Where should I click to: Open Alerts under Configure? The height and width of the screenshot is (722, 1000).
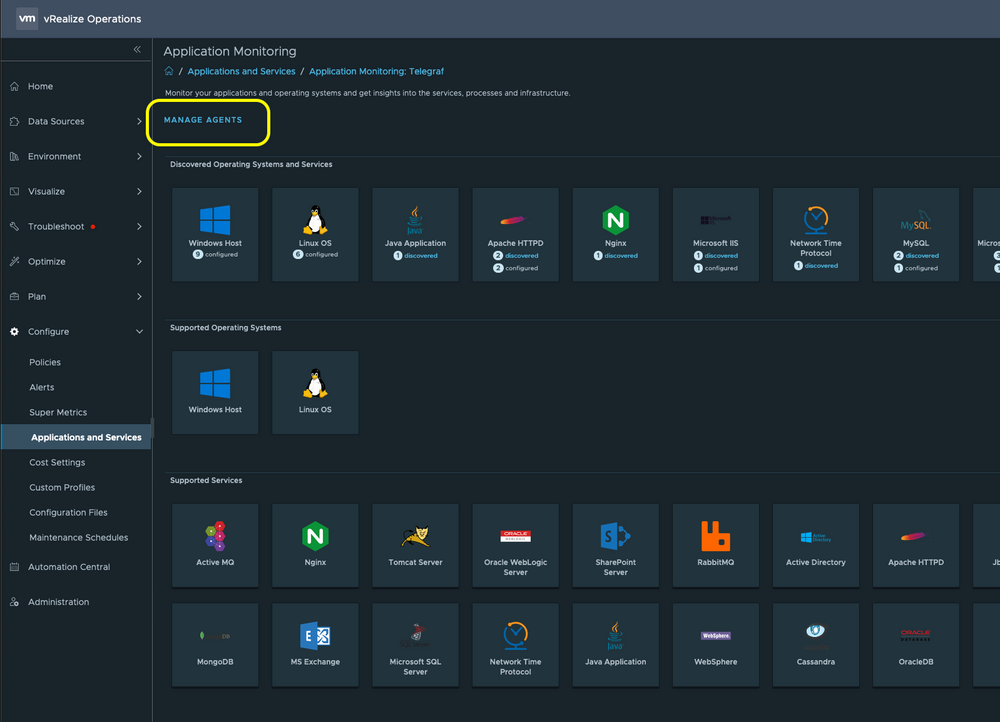[x=41, y=387]
